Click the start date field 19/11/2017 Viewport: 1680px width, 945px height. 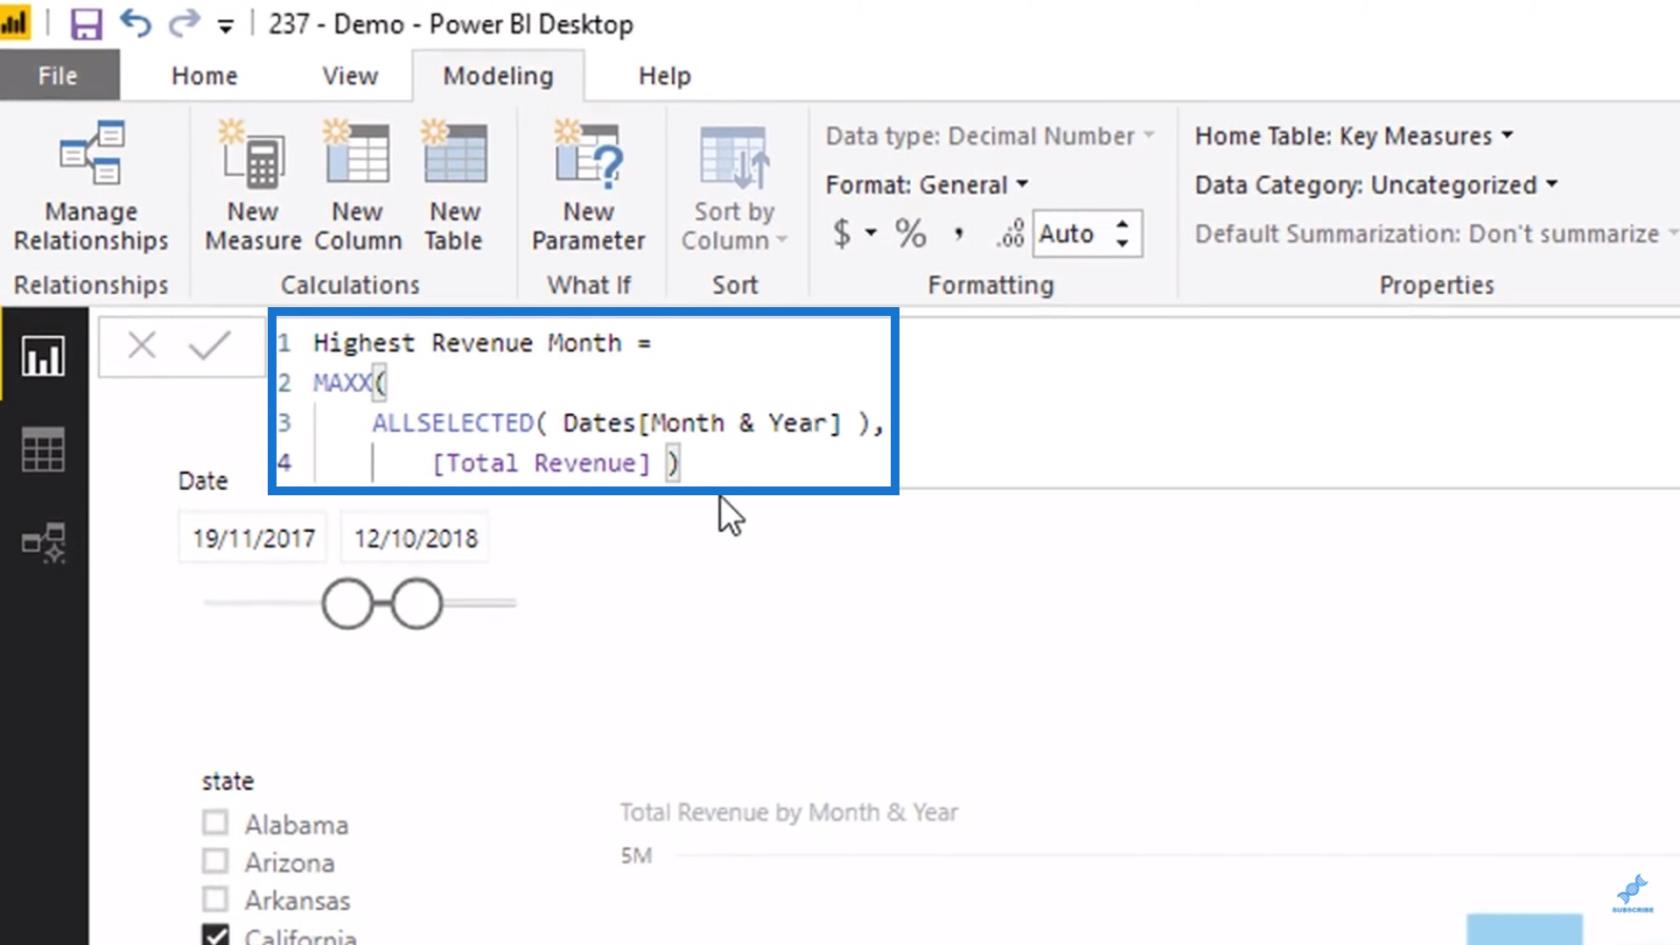(254, 539)
